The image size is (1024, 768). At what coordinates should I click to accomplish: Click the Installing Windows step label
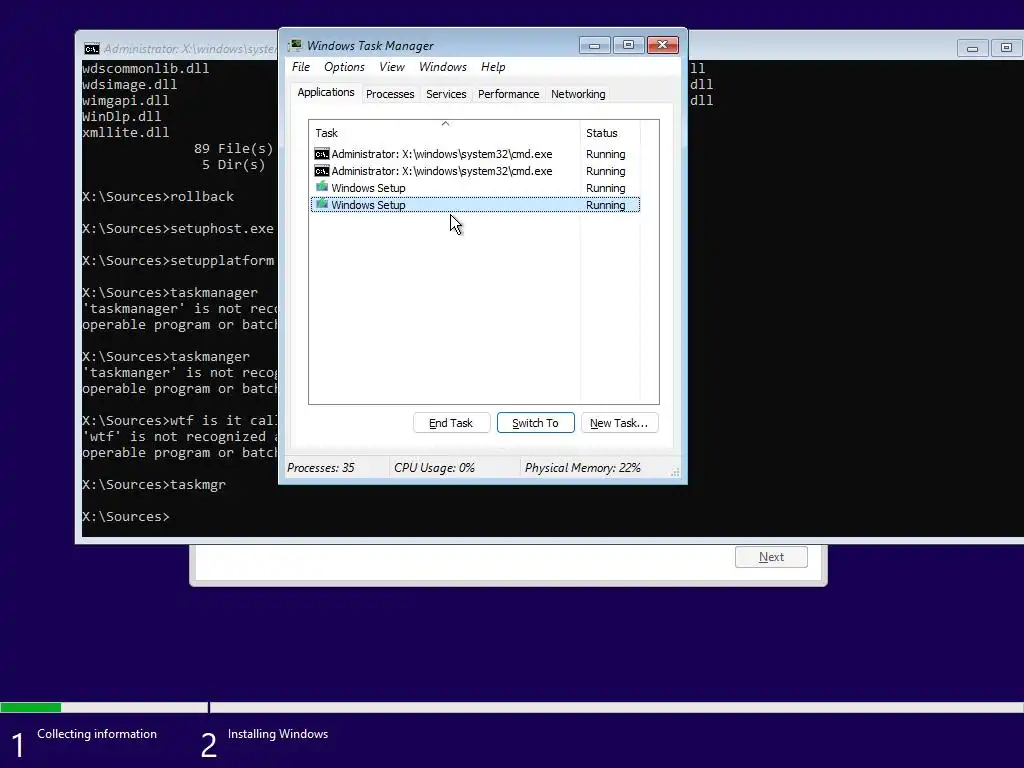[x=278, y=734]
